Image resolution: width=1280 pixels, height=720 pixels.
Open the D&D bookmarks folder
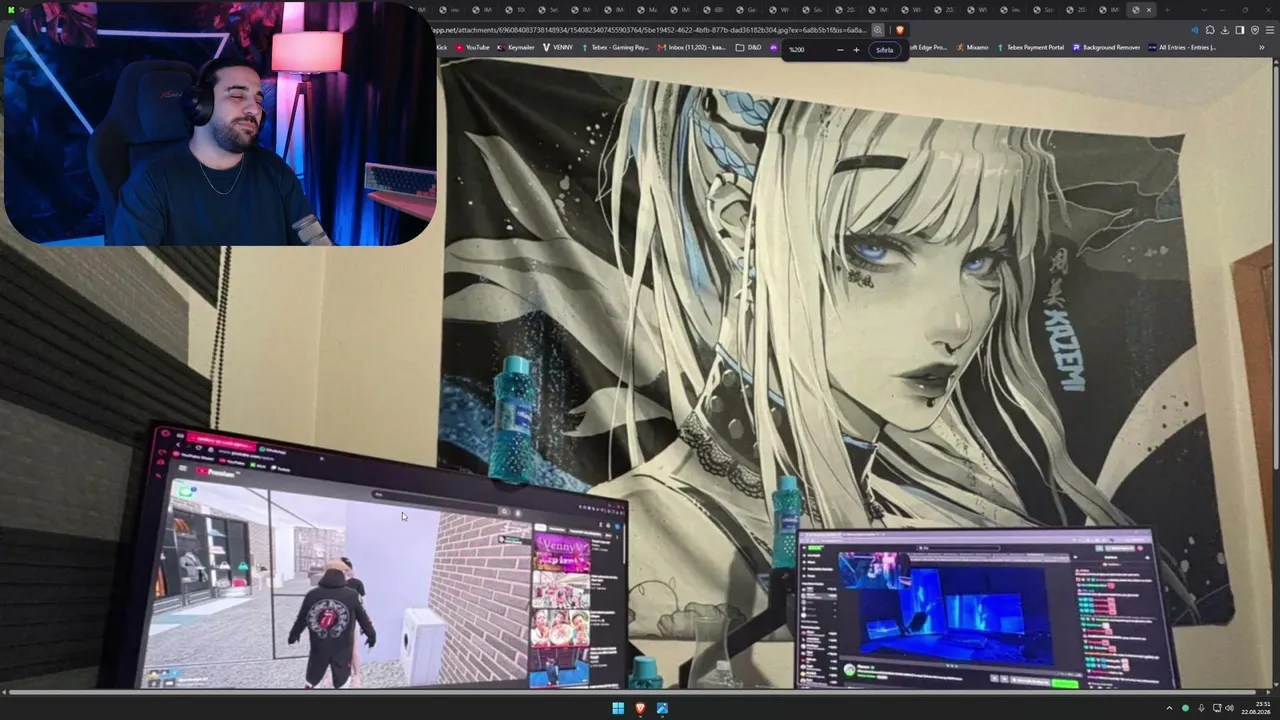[749, 47]
